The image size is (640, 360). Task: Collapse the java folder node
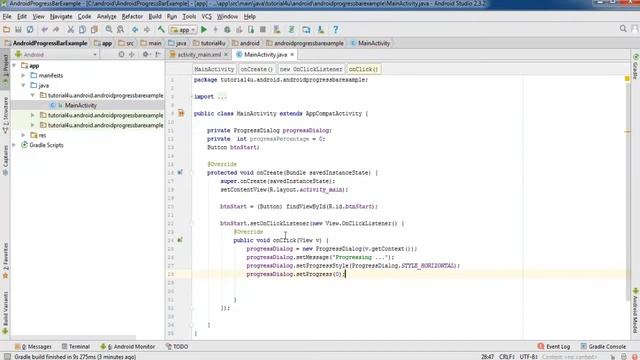point(24,85)
